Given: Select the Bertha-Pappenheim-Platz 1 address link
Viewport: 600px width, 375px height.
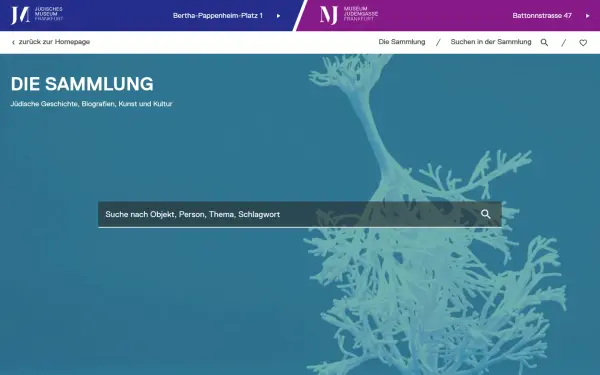Looking at the screenshot, I should 218,16.
